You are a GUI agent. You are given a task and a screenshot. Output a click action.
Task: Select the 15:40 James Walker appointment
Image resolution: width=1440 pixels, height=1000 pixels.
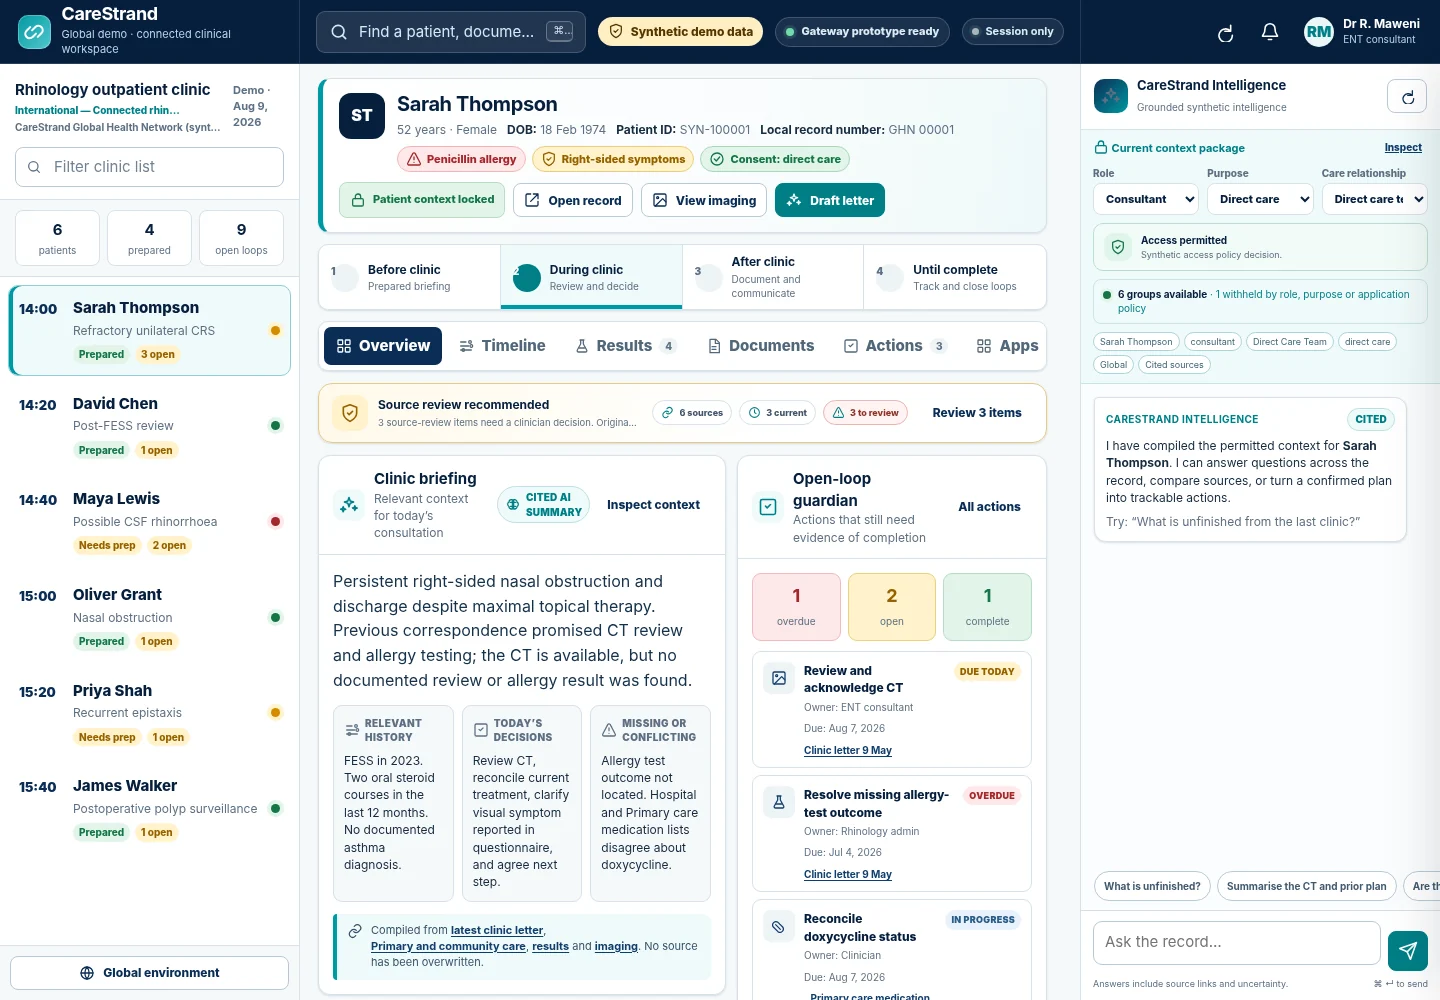tap(149, 809)
